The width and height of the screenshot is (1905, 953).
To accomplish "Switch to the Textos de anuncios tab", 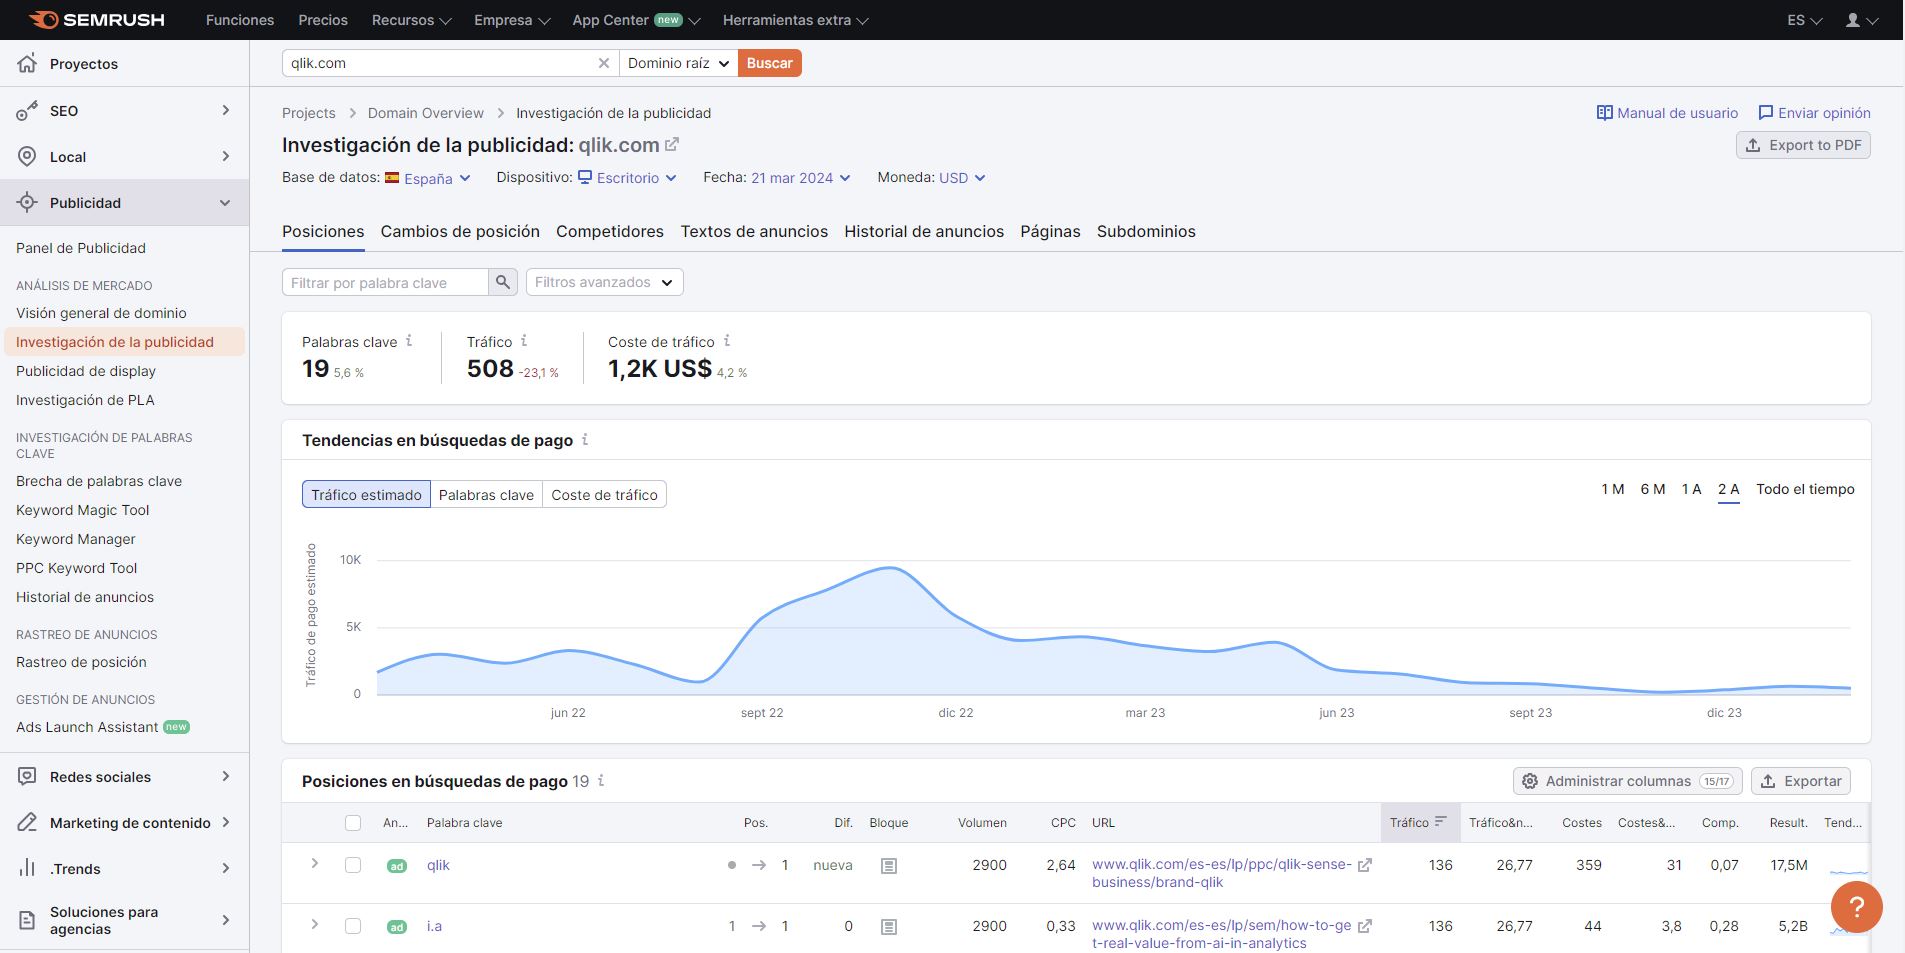I will [x=754, y=231].
